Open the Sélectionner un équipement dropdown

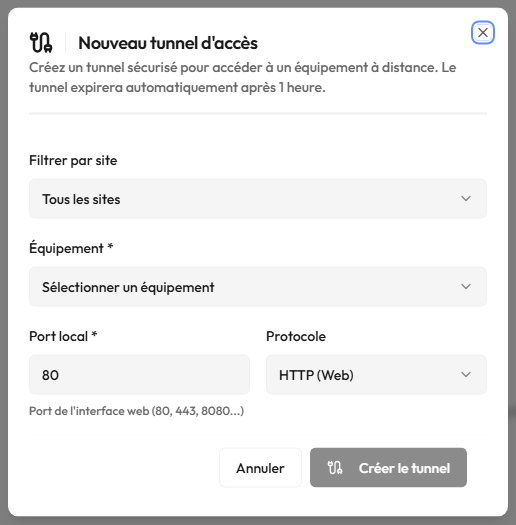click(258, 287)
